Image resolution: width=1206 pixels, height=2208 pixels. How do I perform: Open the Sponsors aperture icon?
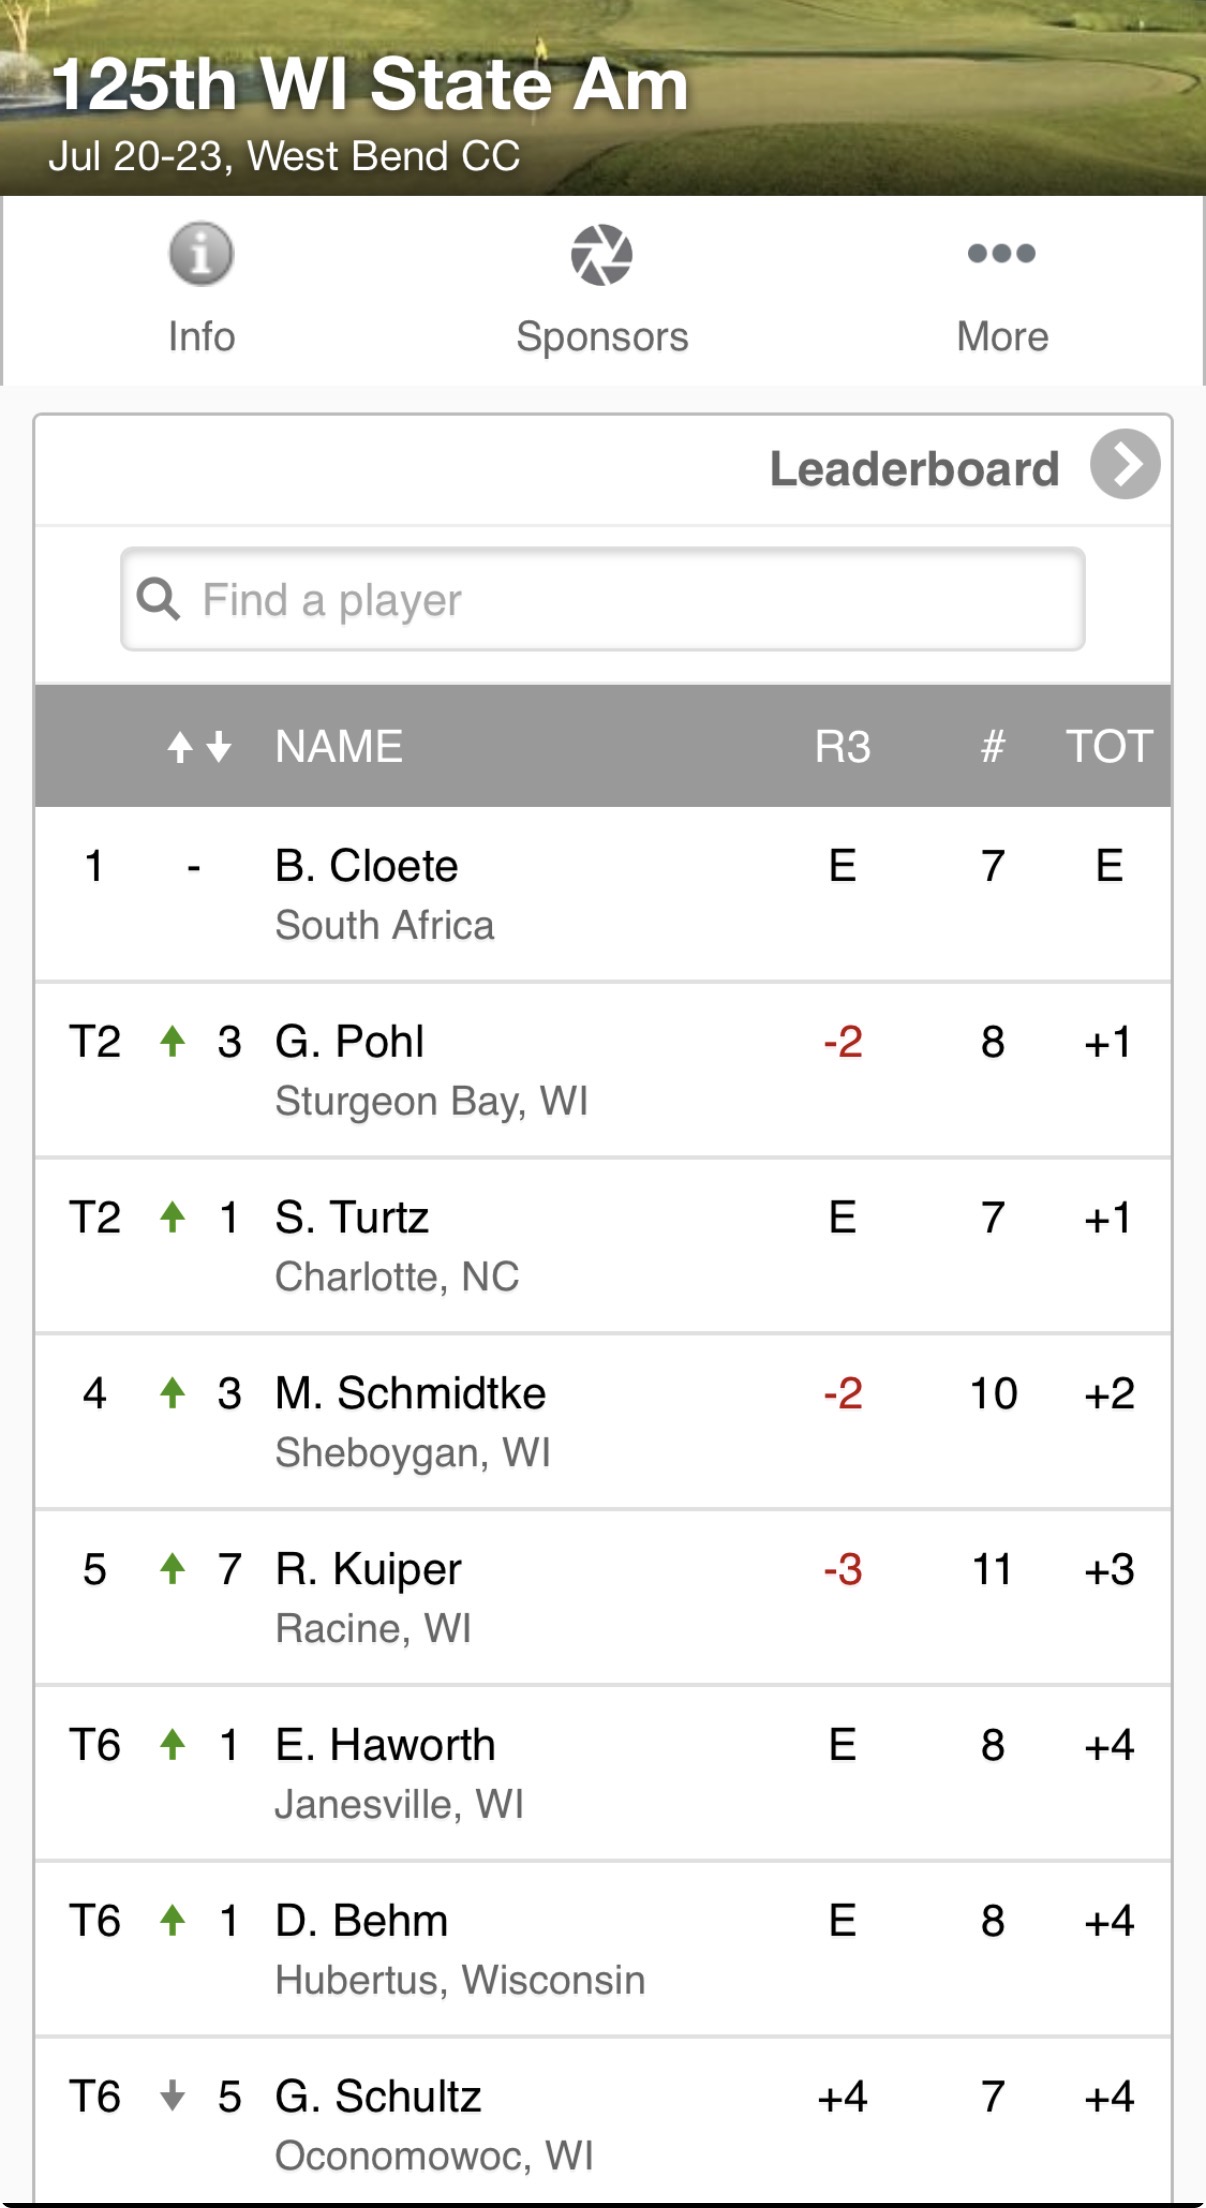point(602,254)
